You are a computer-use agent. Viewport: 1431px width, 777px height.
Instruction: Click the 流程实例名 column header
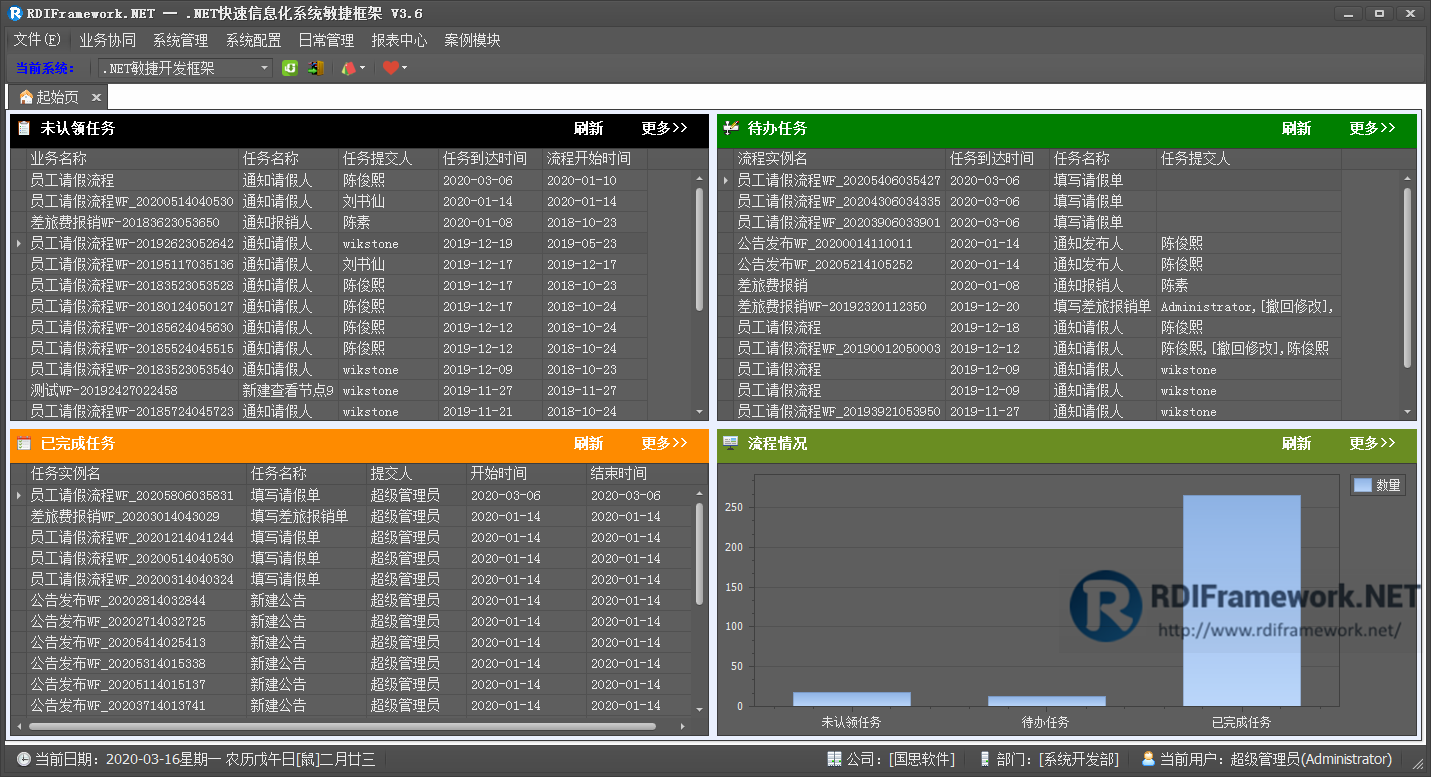coord(839,159)
